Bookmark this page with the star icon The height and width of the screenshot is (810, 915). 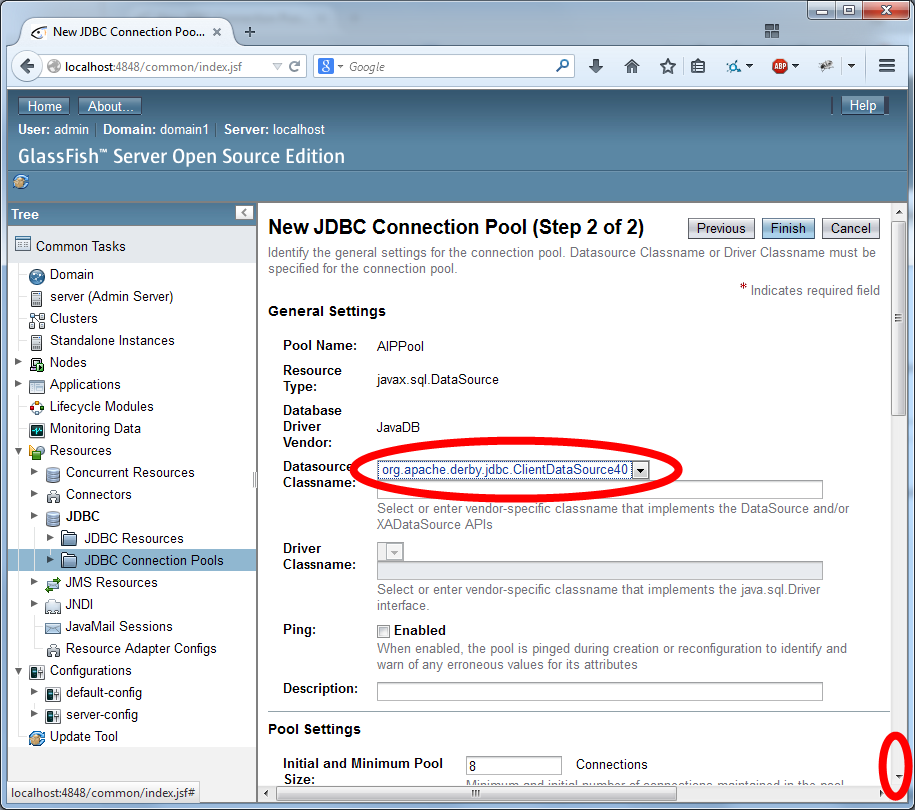pyautogui.click(x=667, y=66)
